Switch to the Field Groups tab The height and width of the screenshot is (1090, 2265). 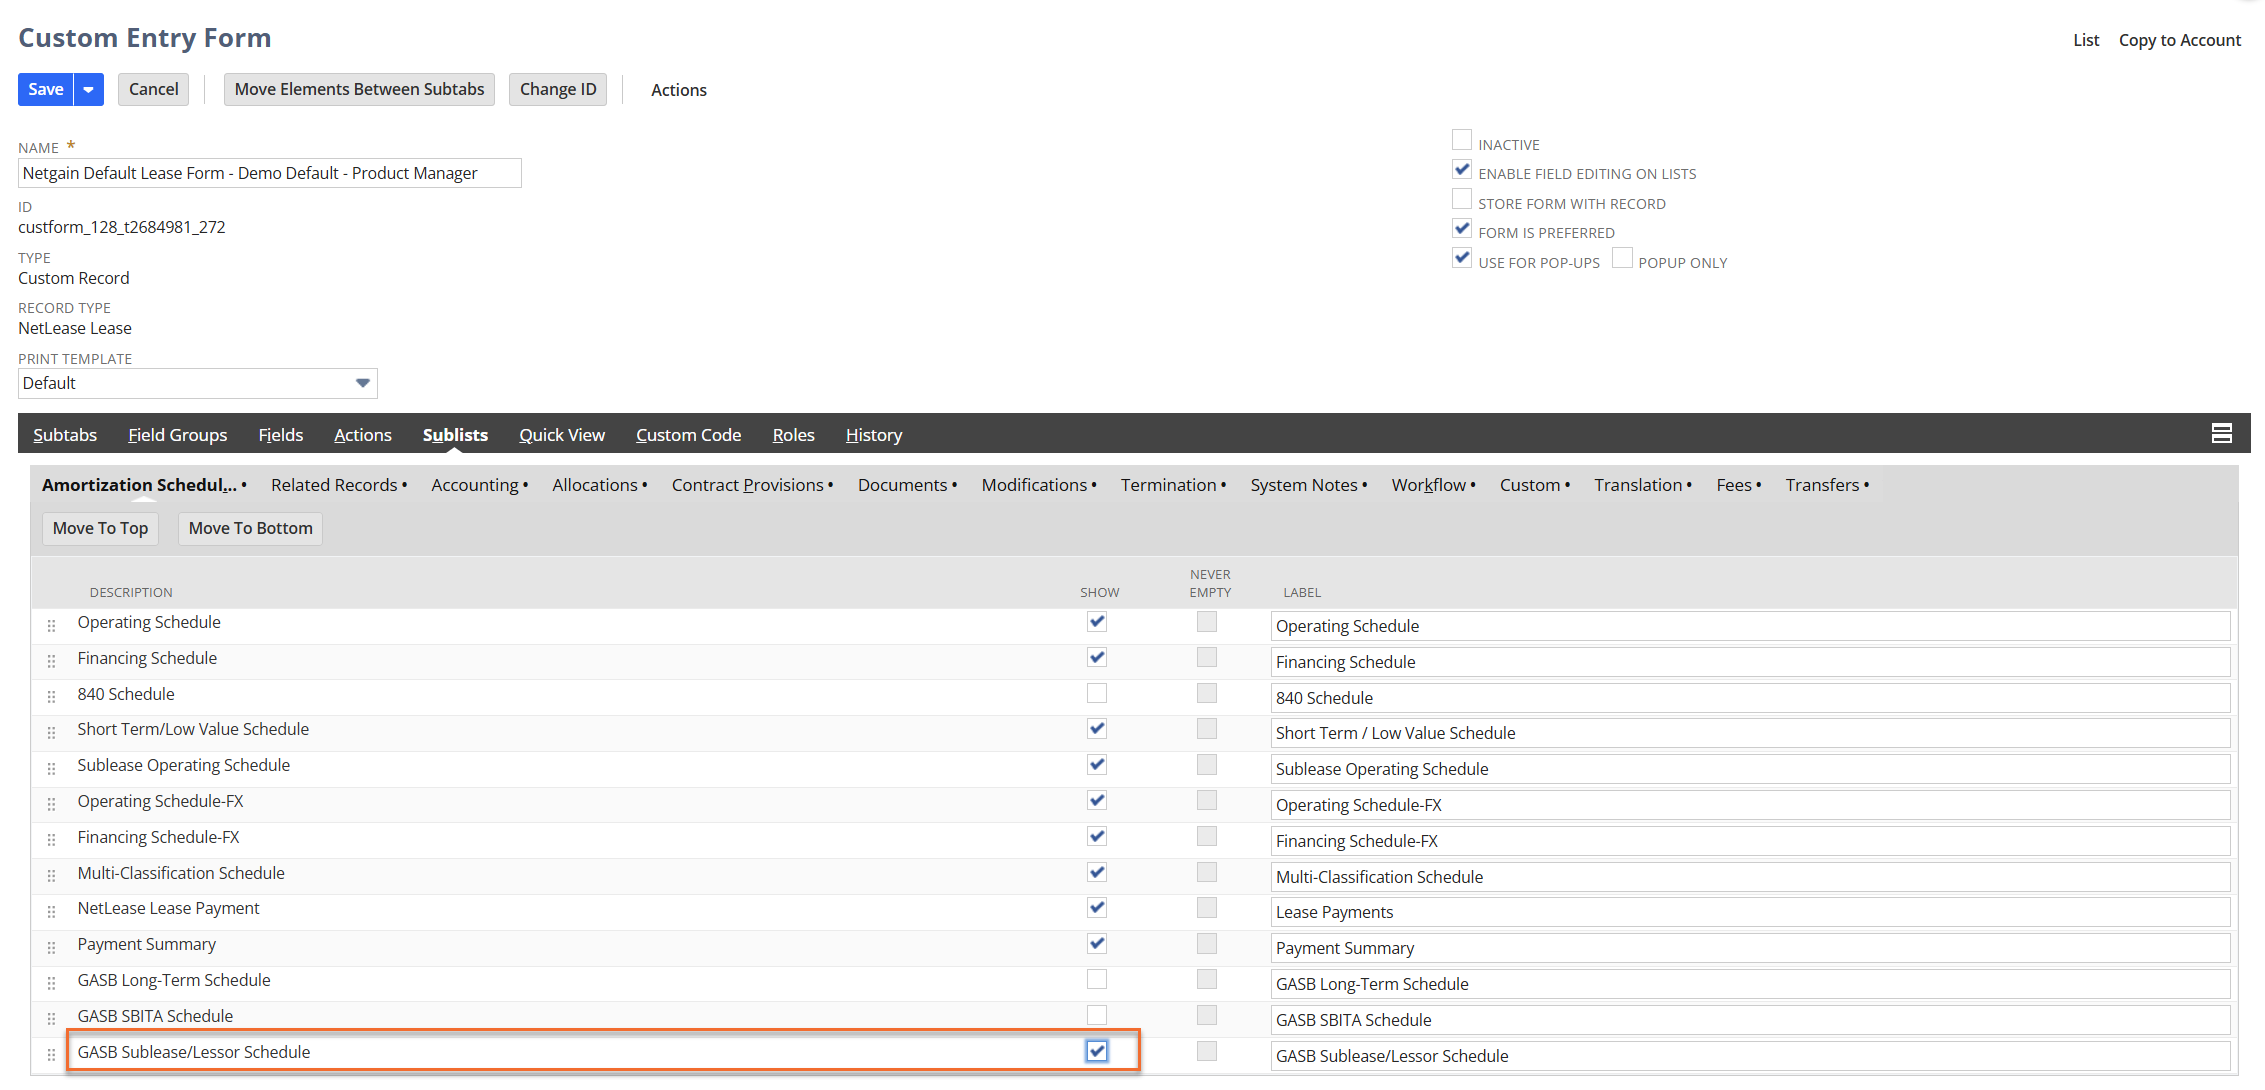(177, 435)
